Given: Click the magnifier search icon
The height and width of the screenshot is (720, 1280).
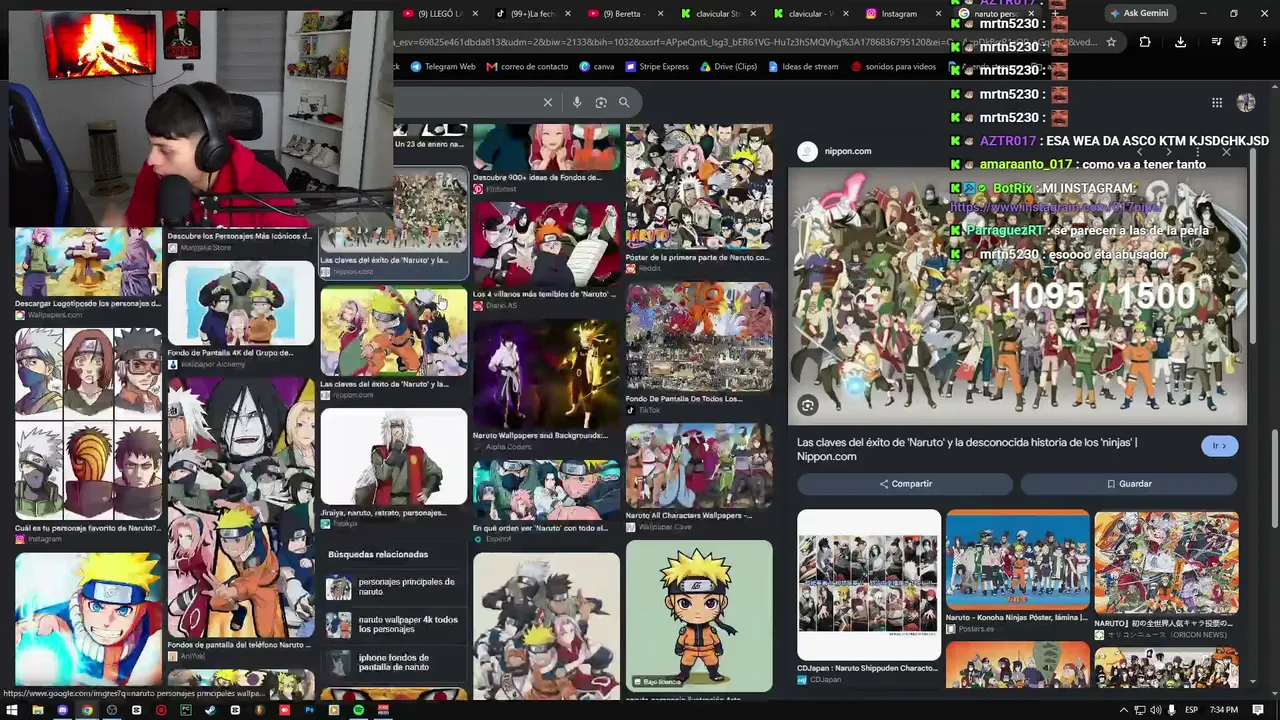Looking at the screenshot, I should coord(624,102).
